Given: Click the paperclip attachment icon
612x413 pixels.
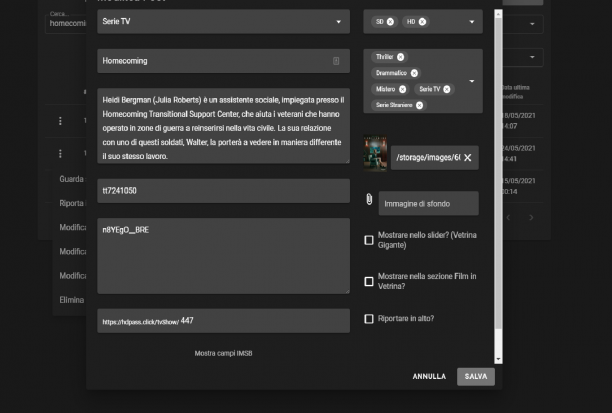Looking at the screenshot, I should click(x=369, y=199).
